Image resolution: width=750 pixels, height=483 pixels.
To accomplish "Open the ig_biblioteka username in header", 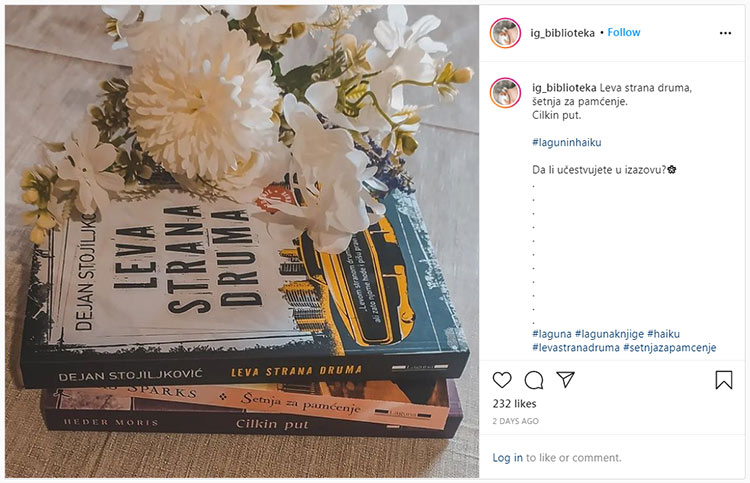I will (562, 33).
